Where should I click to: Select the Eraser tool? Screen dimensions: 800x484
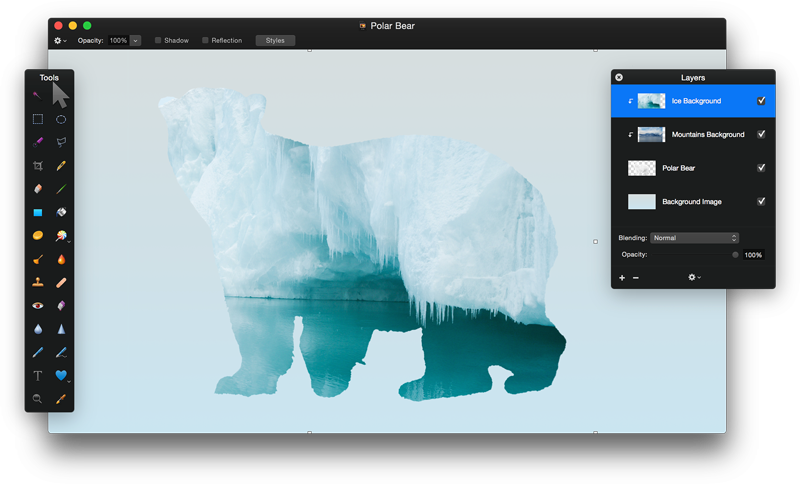(38, 189)
